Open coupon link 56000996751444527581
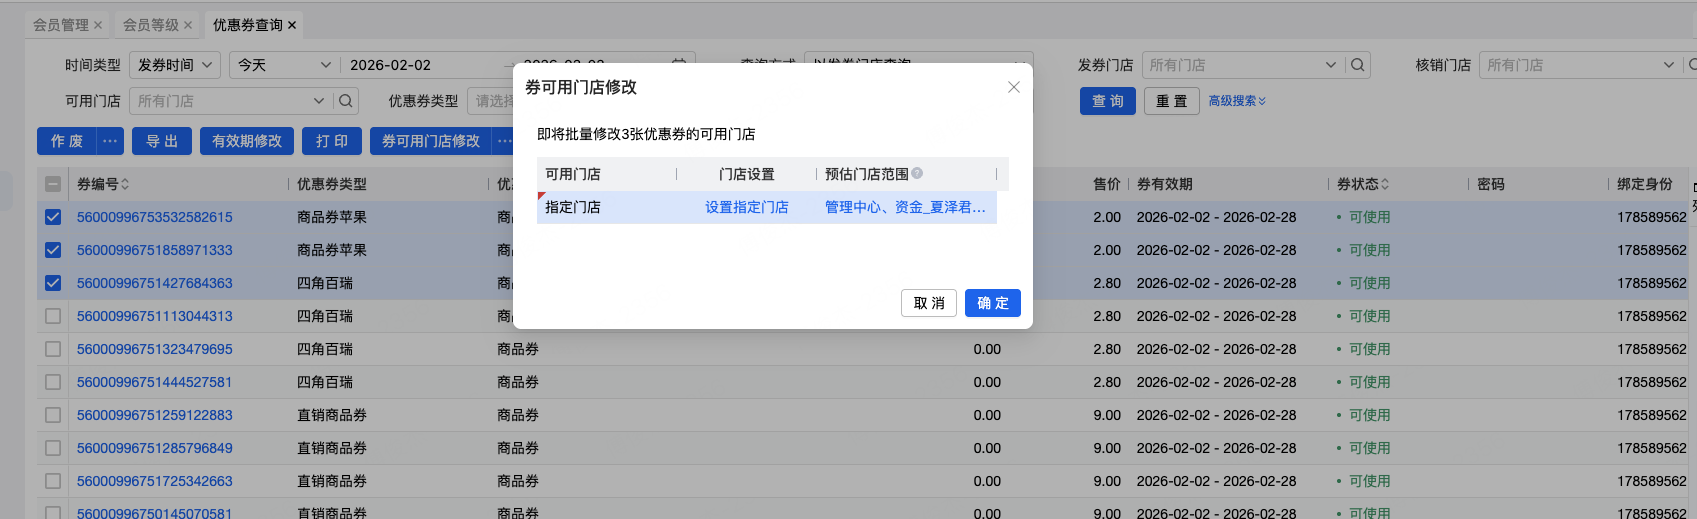Screen dimensions: 1697x519 (155, 382)
